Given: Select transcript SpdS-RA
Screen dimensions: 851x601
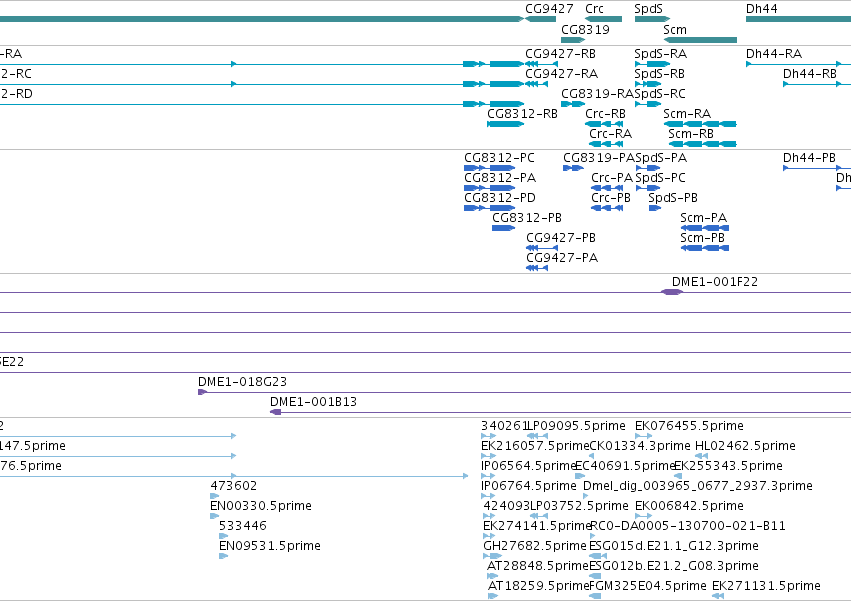Looking at the screenshot, I should point(661,54).
